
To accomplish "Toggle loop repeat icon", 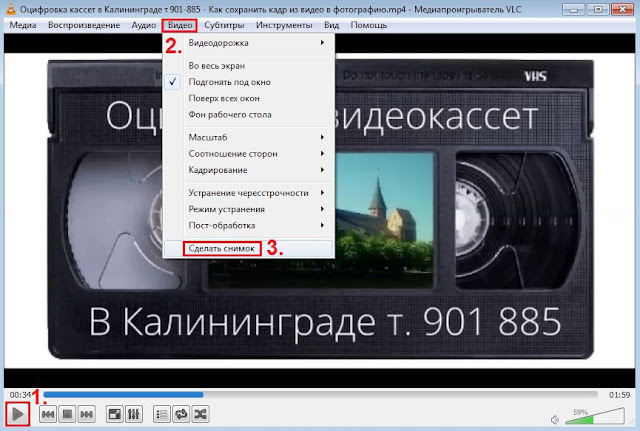I will click(x=181, y=414).
